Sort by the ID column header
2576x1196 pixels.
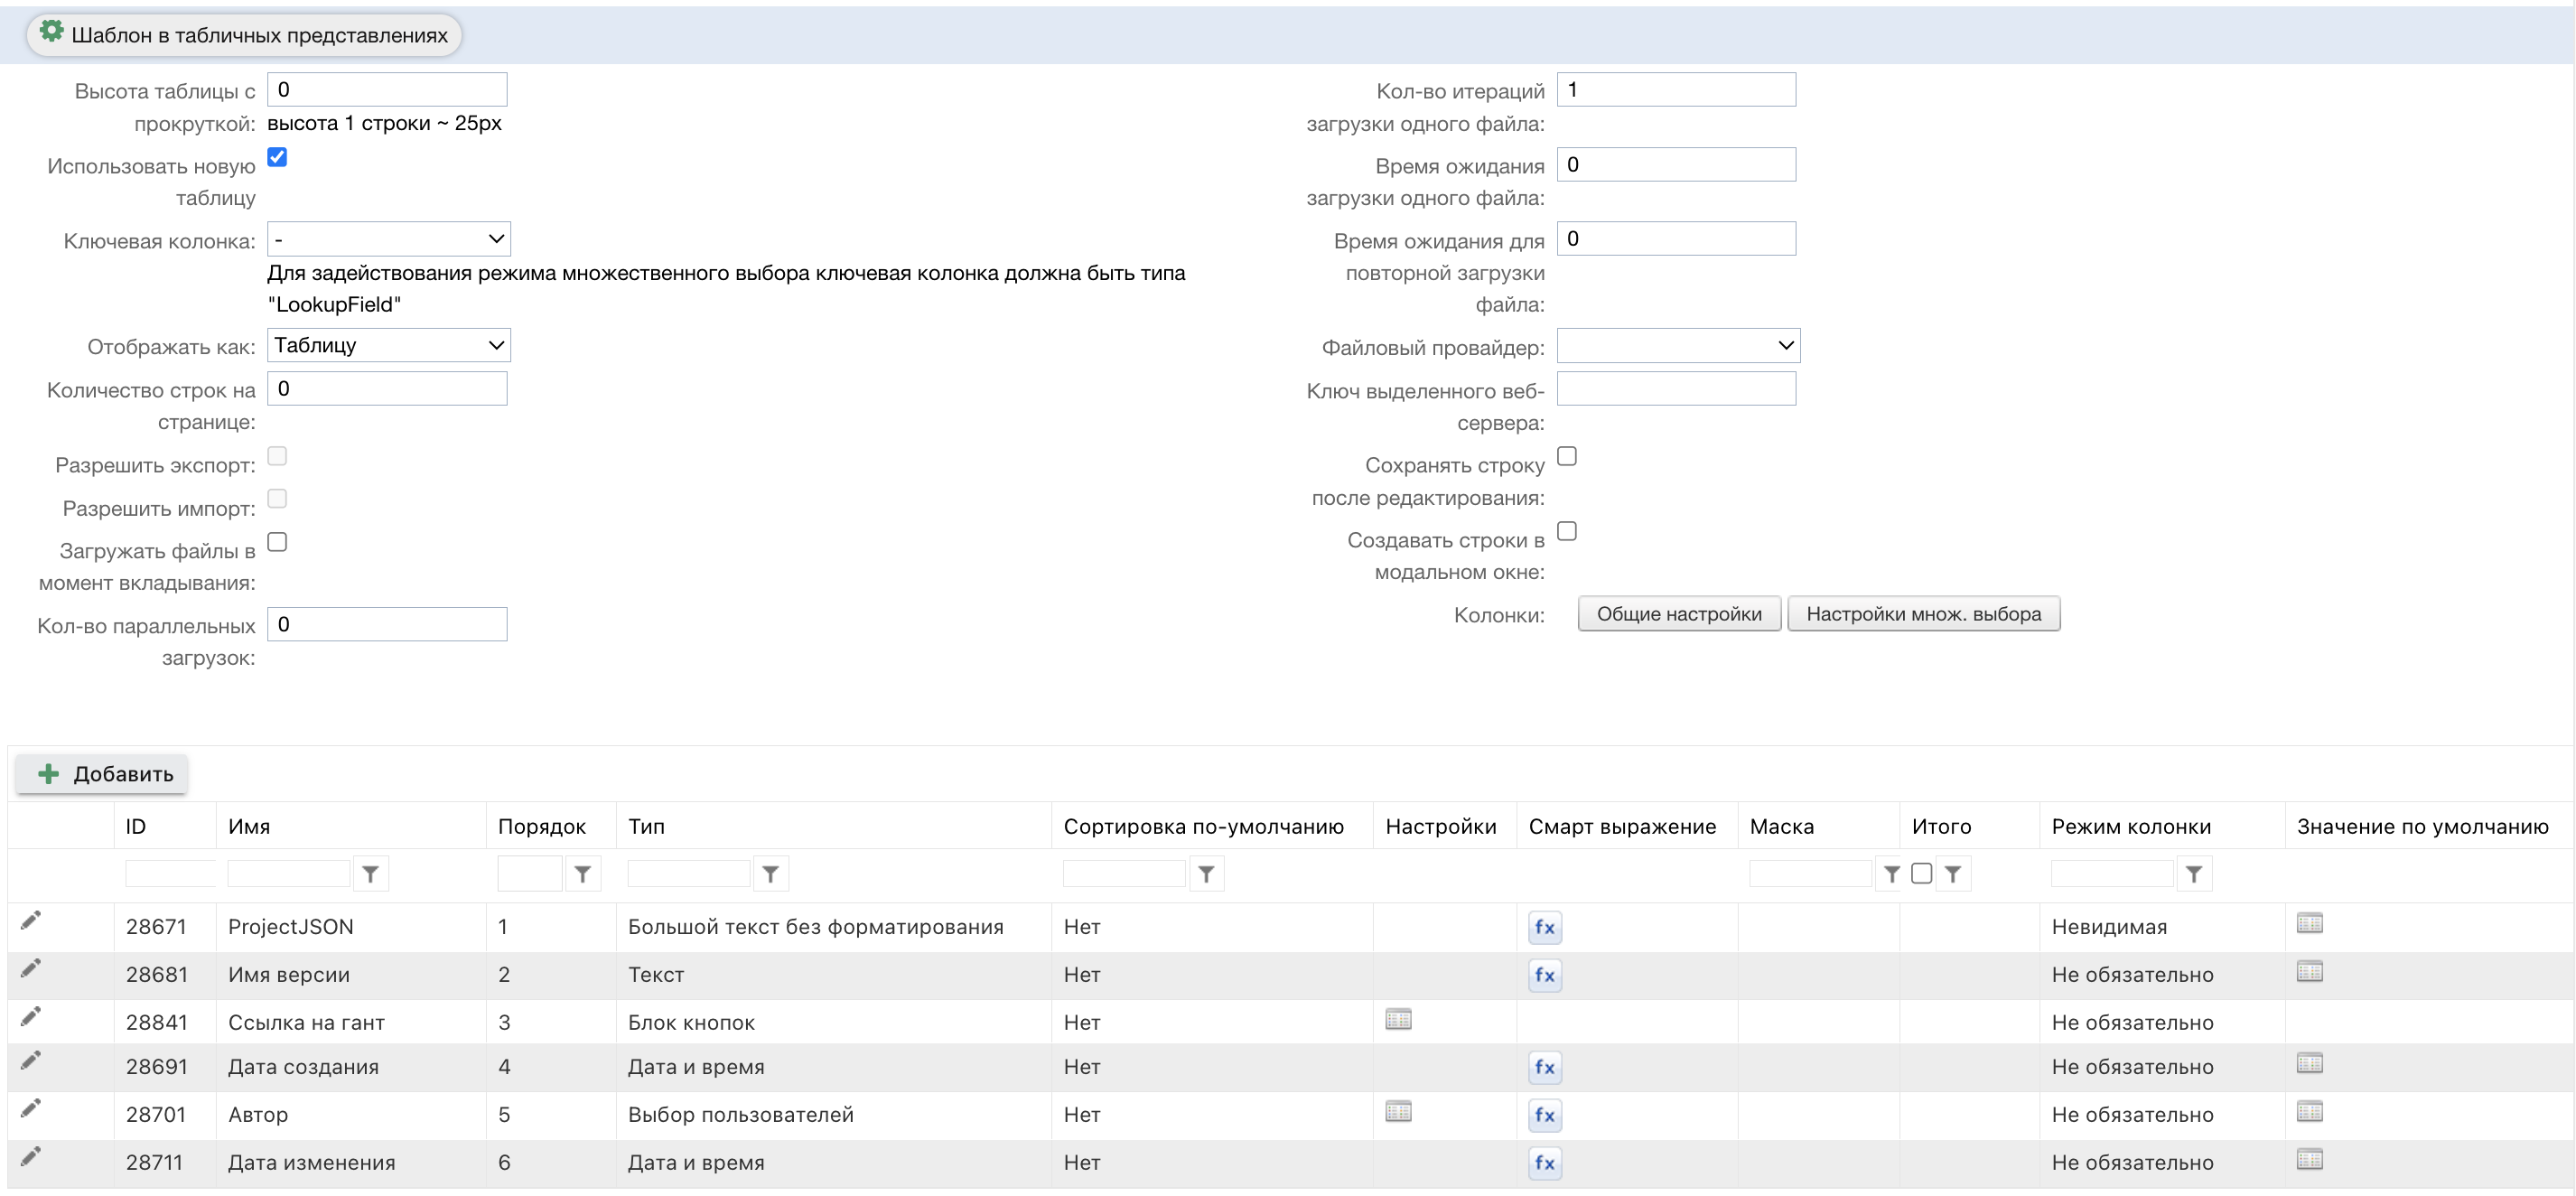(136, 827)
